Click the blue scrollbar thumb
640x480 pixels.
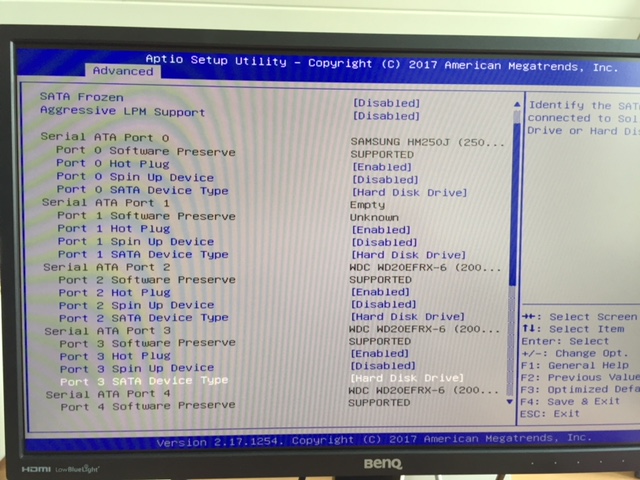(514, 204)
